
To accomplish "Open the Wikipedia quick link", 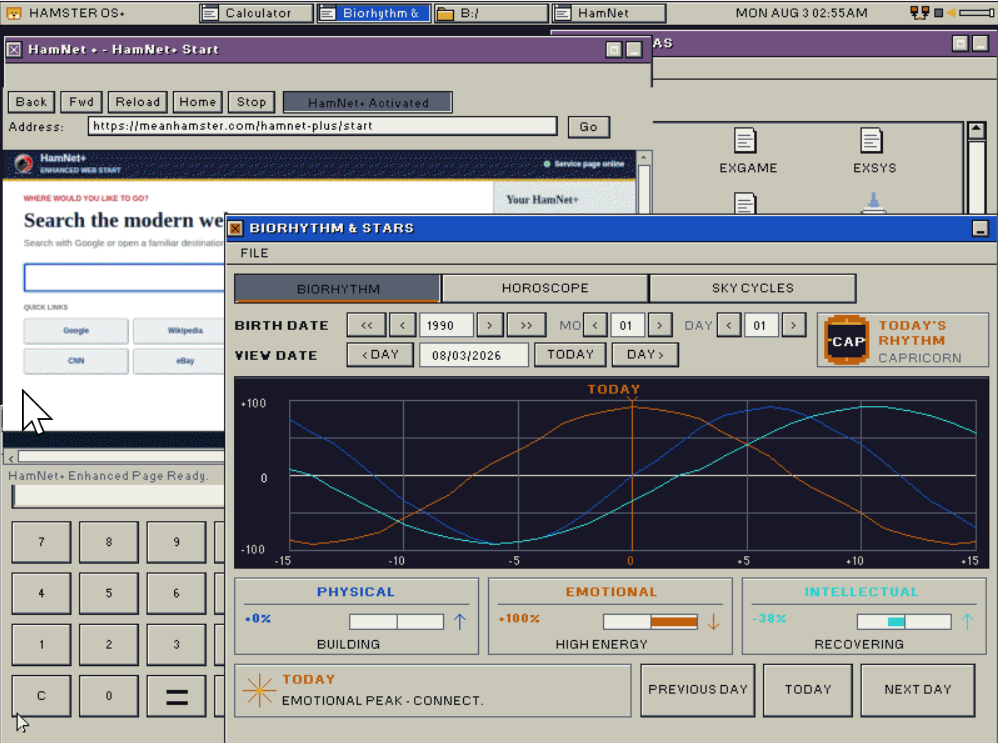I will [179, 330].
